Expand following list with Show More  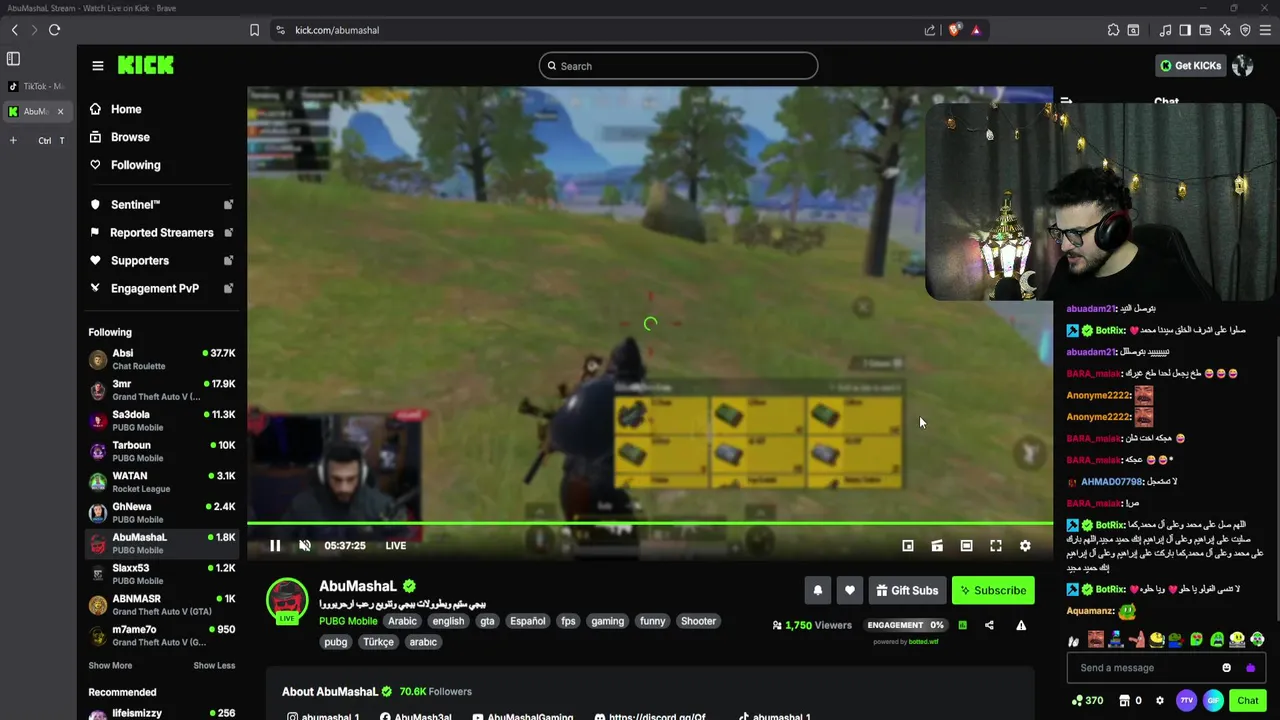tap(110, 666)
